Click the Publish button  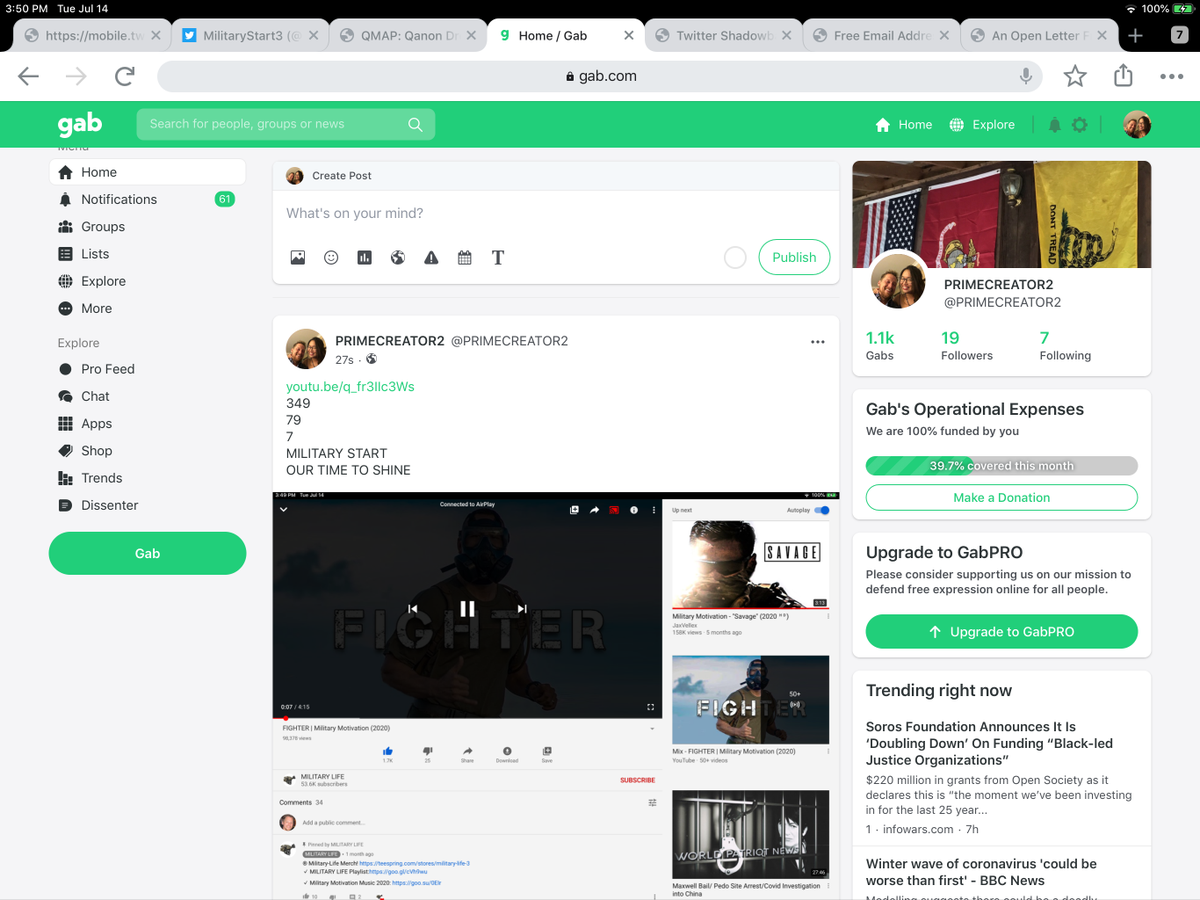pyautogui.click(x=794, y=257)
